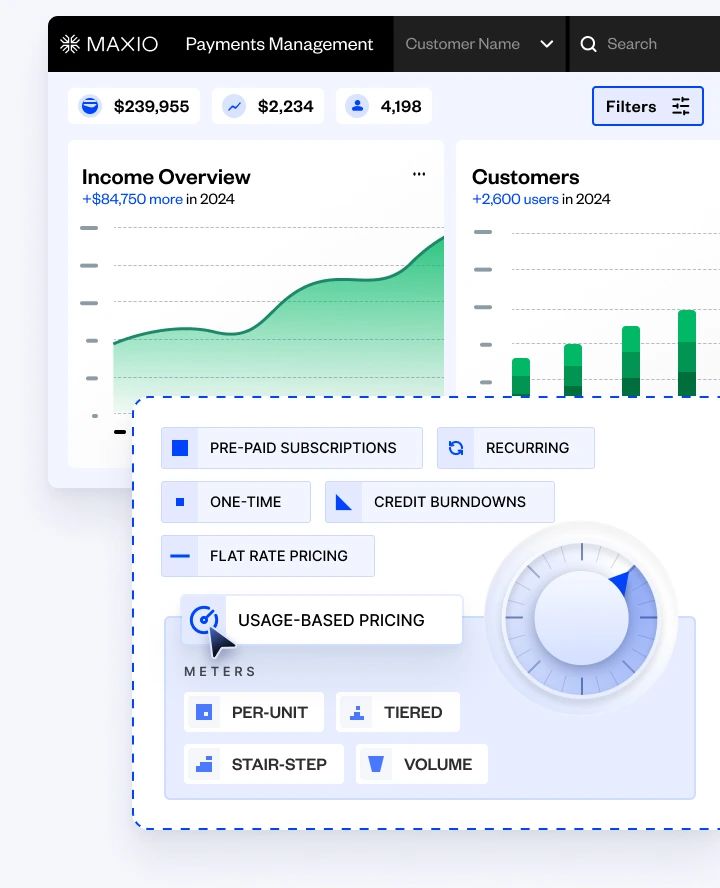Screen dimensions: 720x888
Task: Select the Payments Management header tab
Action: 279,44
